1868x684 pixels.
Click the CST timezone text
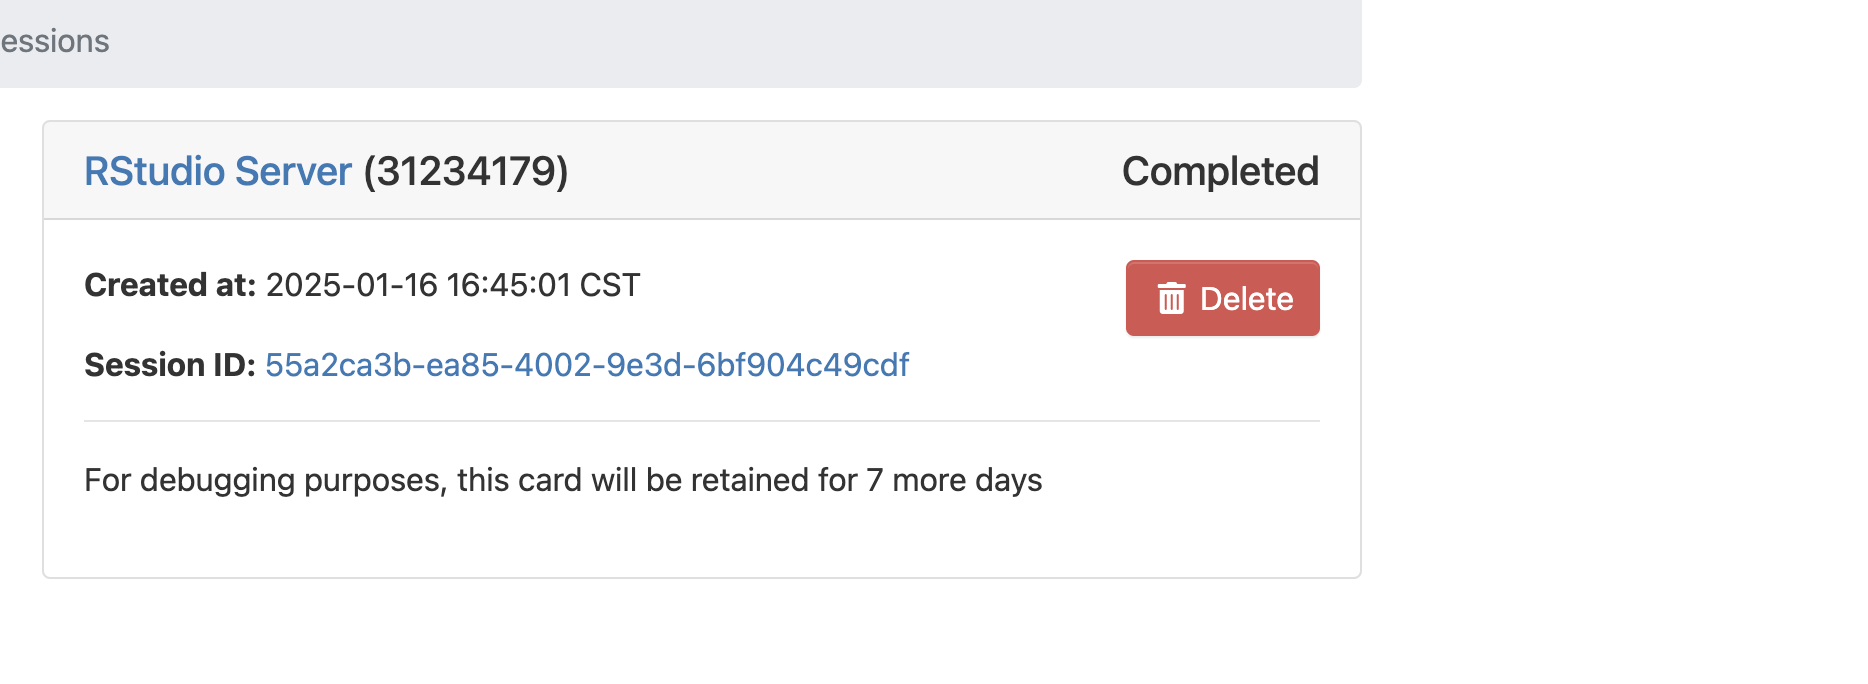[610, 285]
